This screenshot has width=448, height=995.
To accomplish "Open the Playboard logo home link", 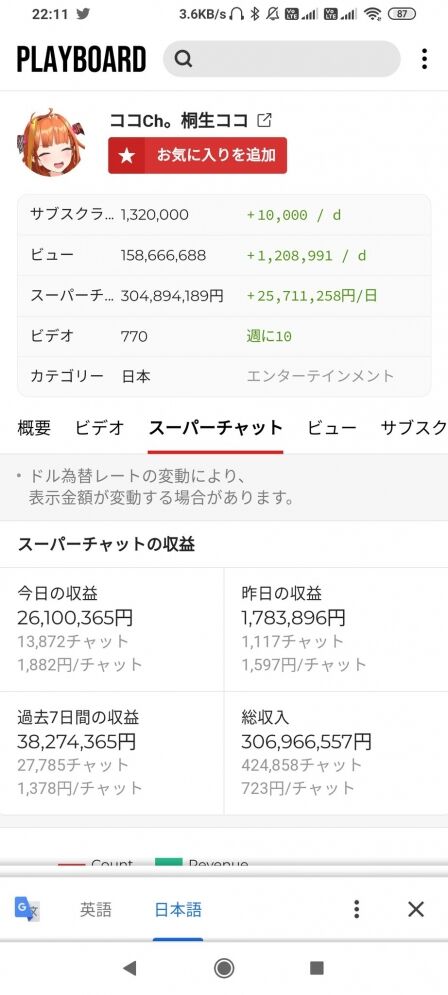I will point(81,60).
